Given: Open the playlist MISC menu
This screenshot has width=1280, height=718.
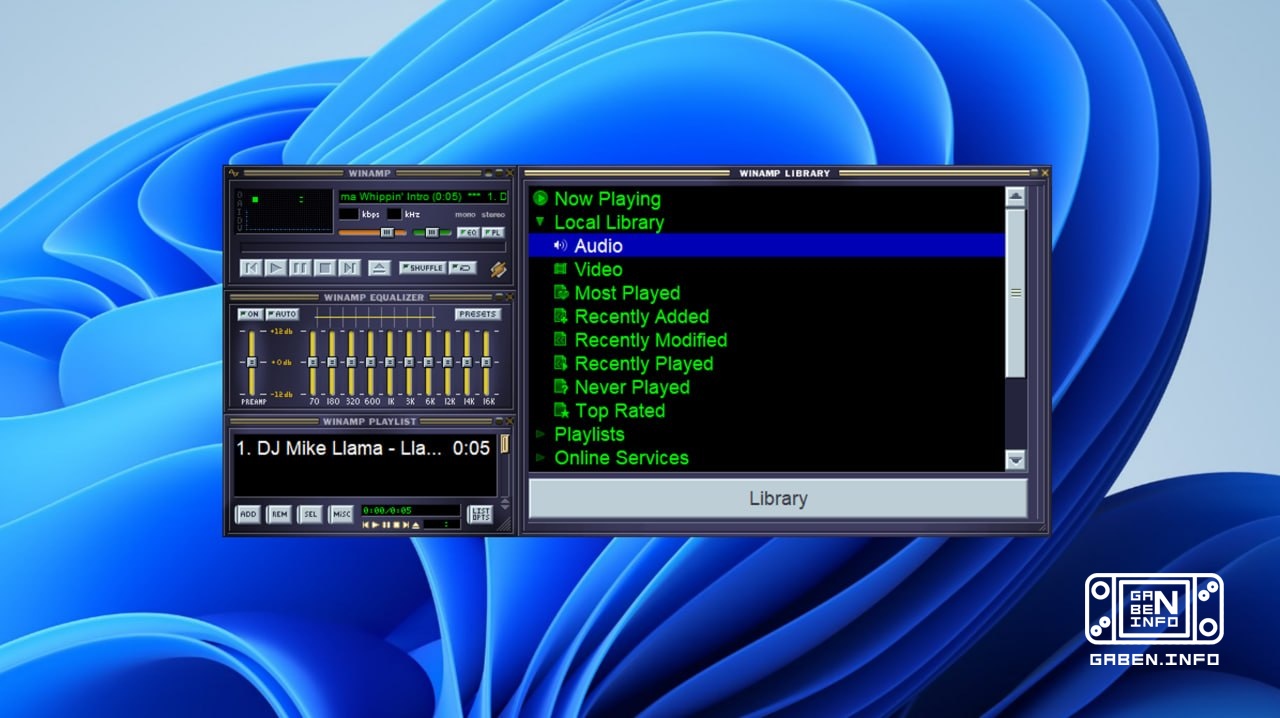Looking at the screenshot, I should [x=341, y=514].
